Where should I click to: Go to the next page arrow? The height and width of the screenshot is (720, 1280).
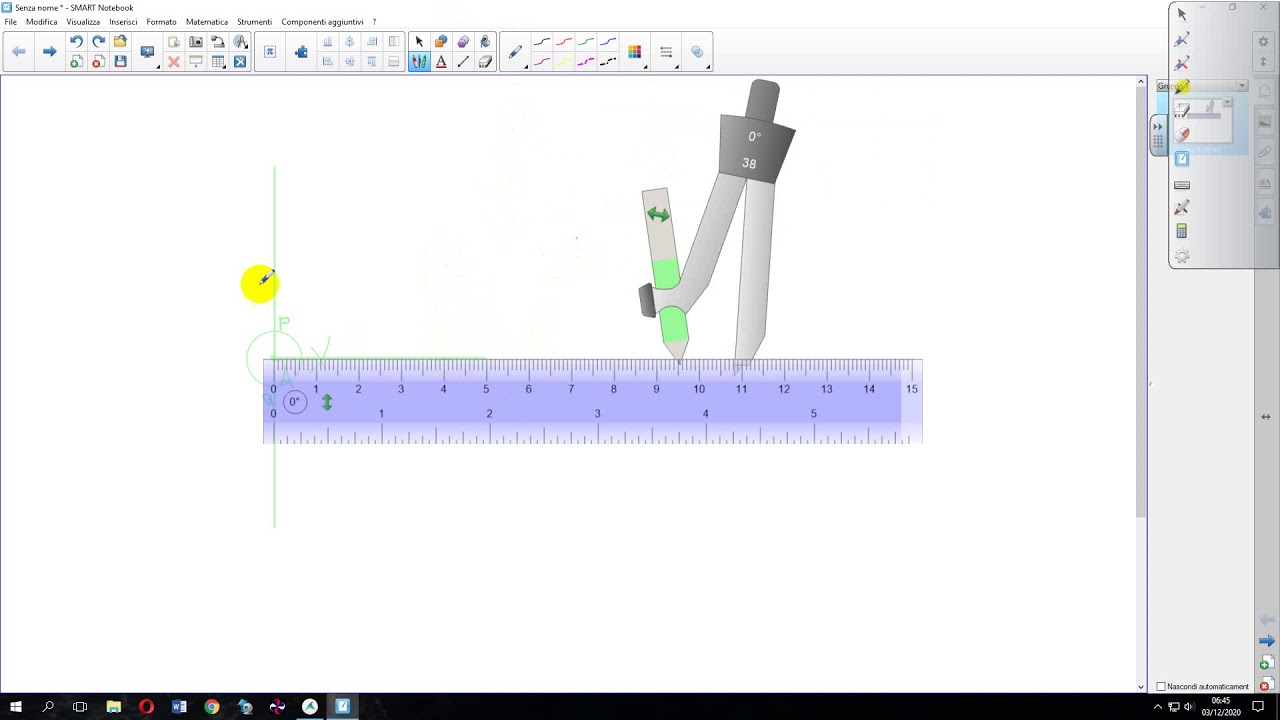coord(49,51)
